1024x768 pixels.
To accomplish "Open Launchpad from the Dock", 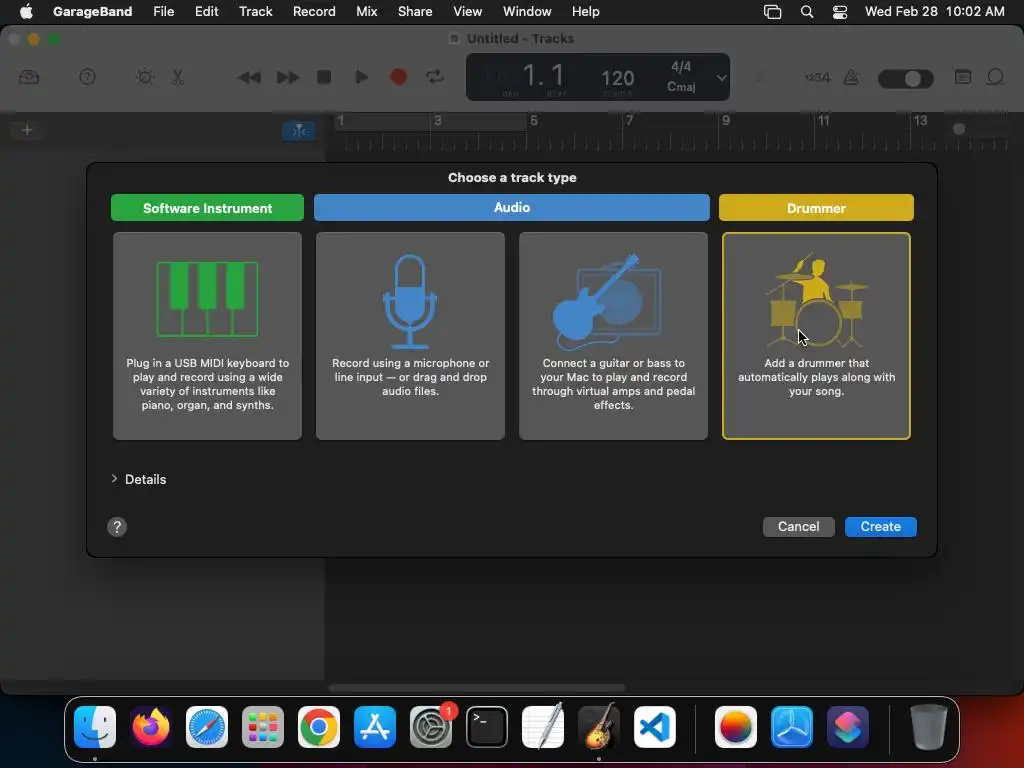I will pos(263,727).
